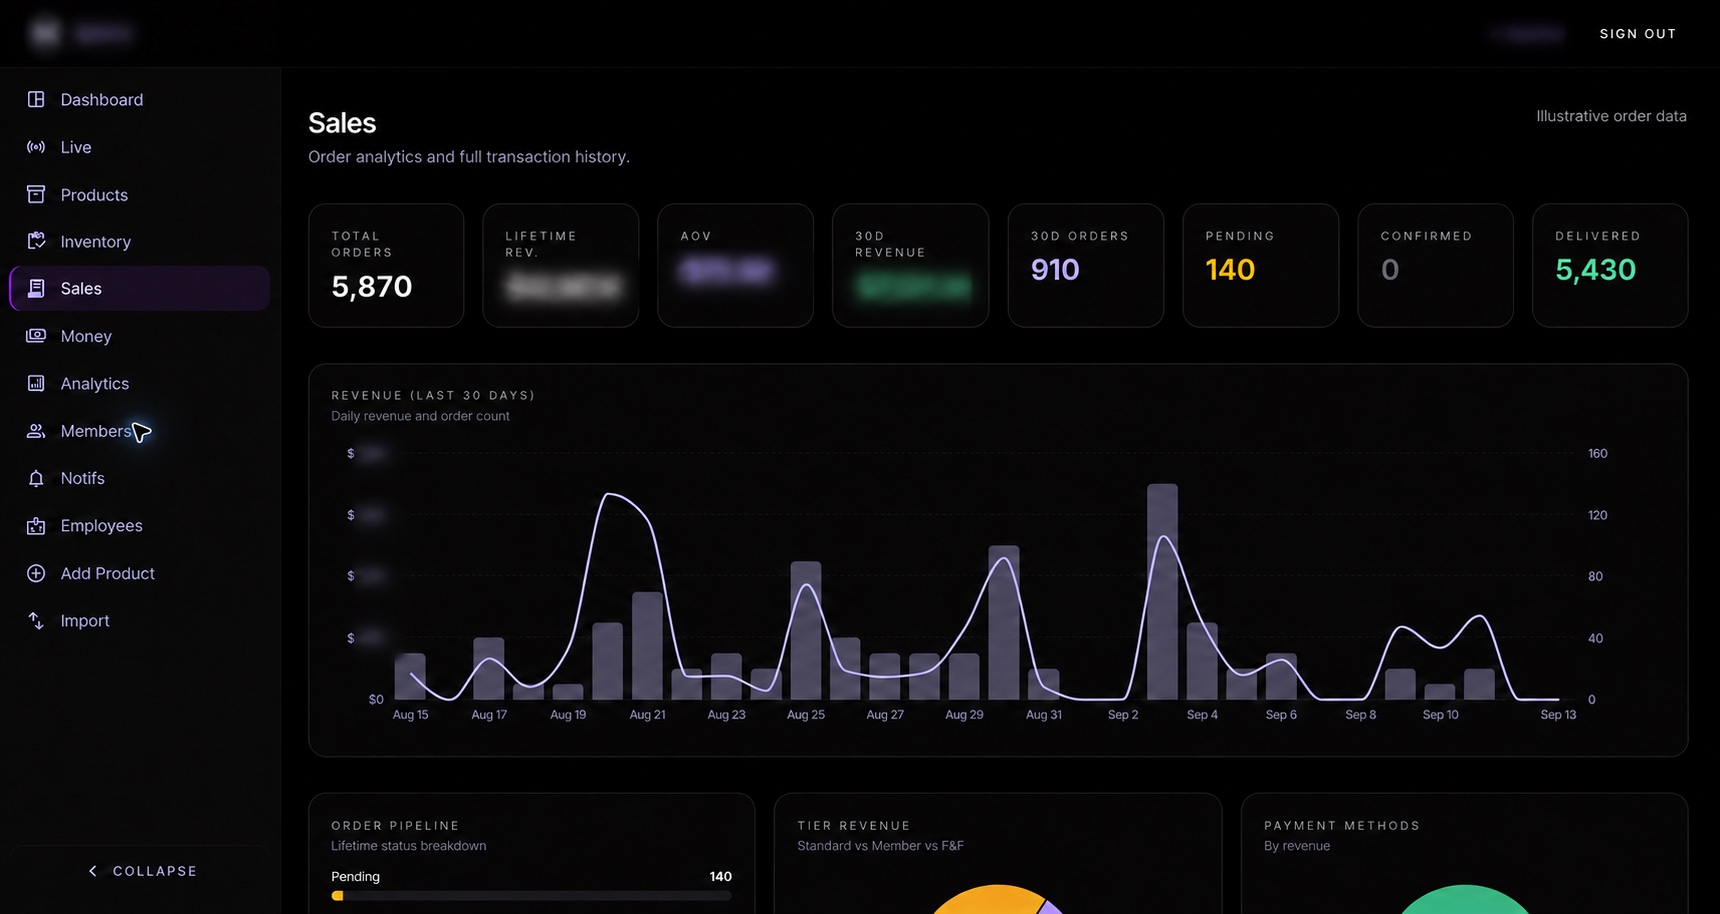1720x914 pixels.
Task: Click the Inventory icon in sidebar
Action: click(36, 241)
